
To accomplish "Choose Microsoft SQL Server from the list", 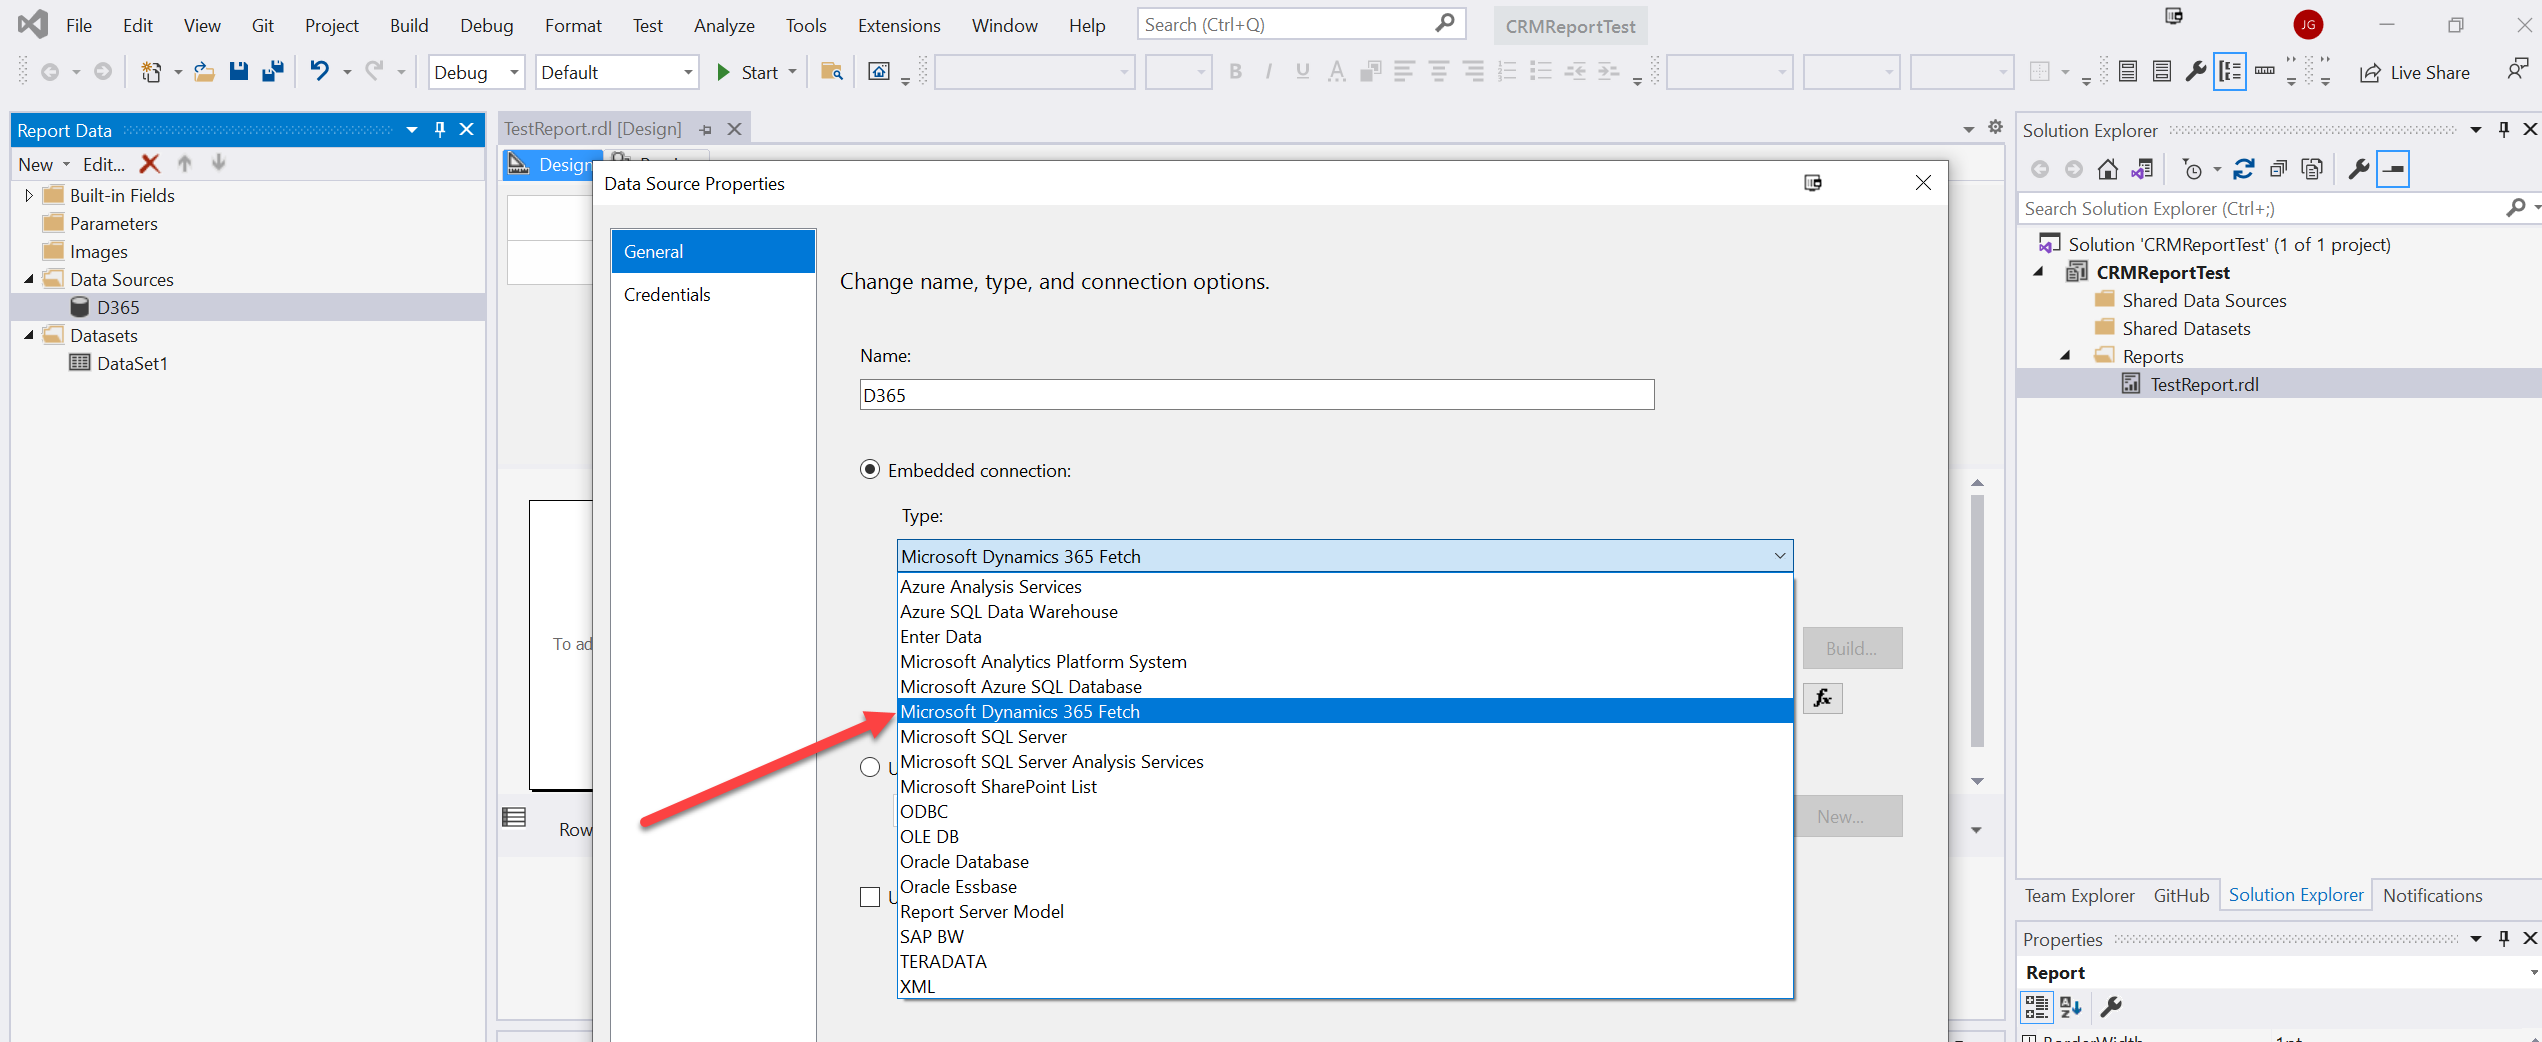I will [1345, 736].
